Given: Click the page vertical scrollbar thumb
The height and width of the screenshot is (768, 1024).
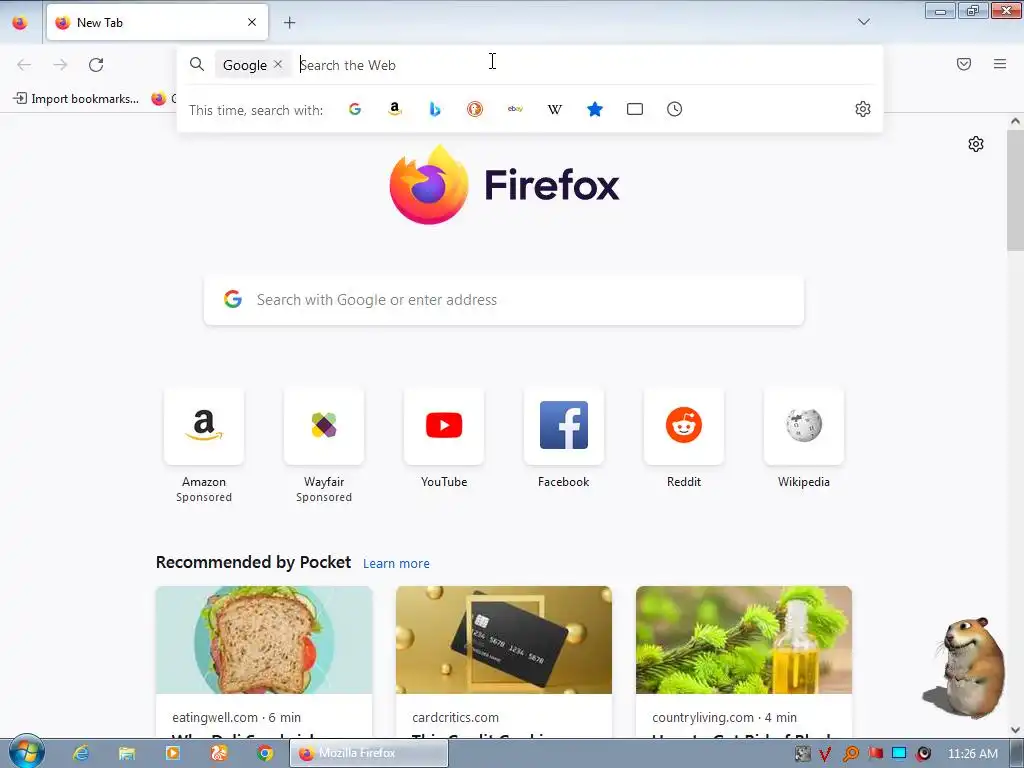Looking at the screenshot, I should click(x=1015, y=189).
